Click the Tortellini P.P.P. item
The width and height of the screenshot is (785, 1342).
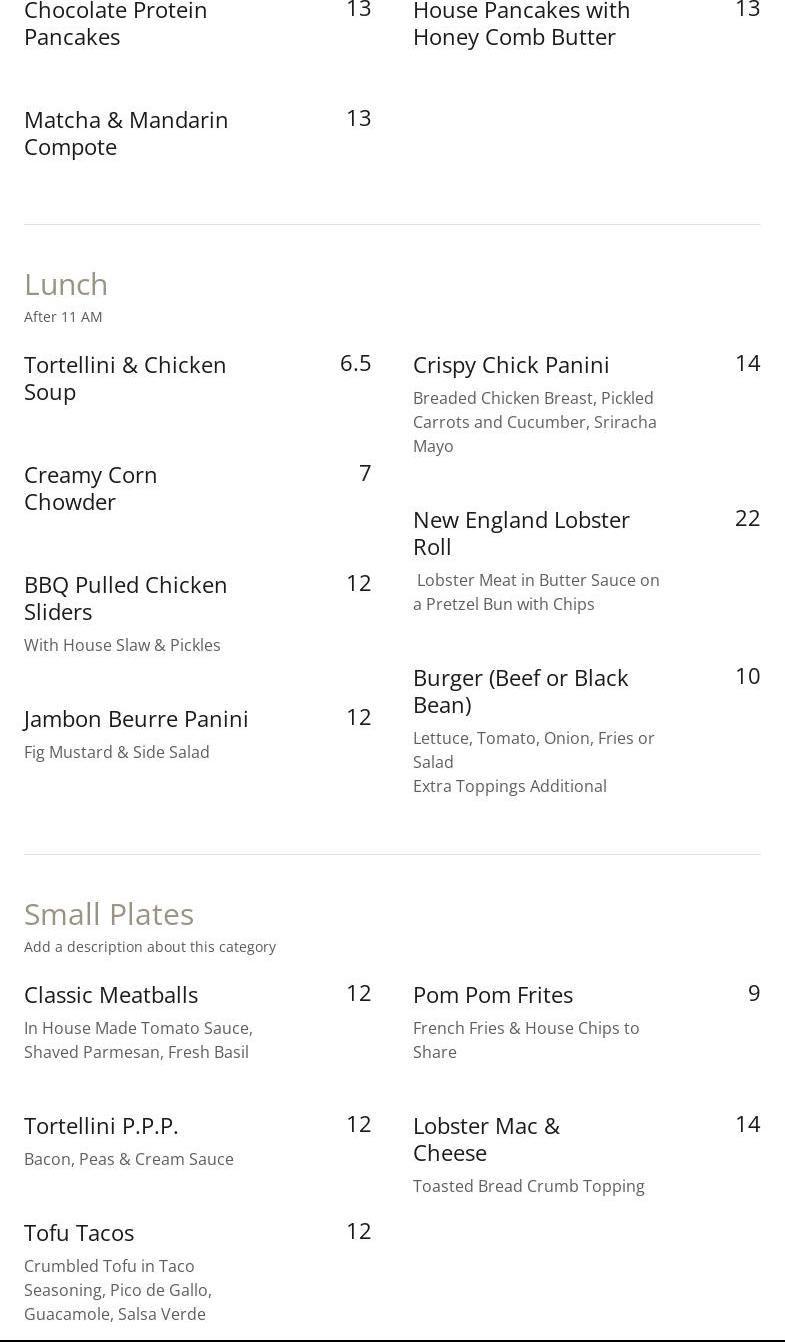click(x=101, y=1126)
